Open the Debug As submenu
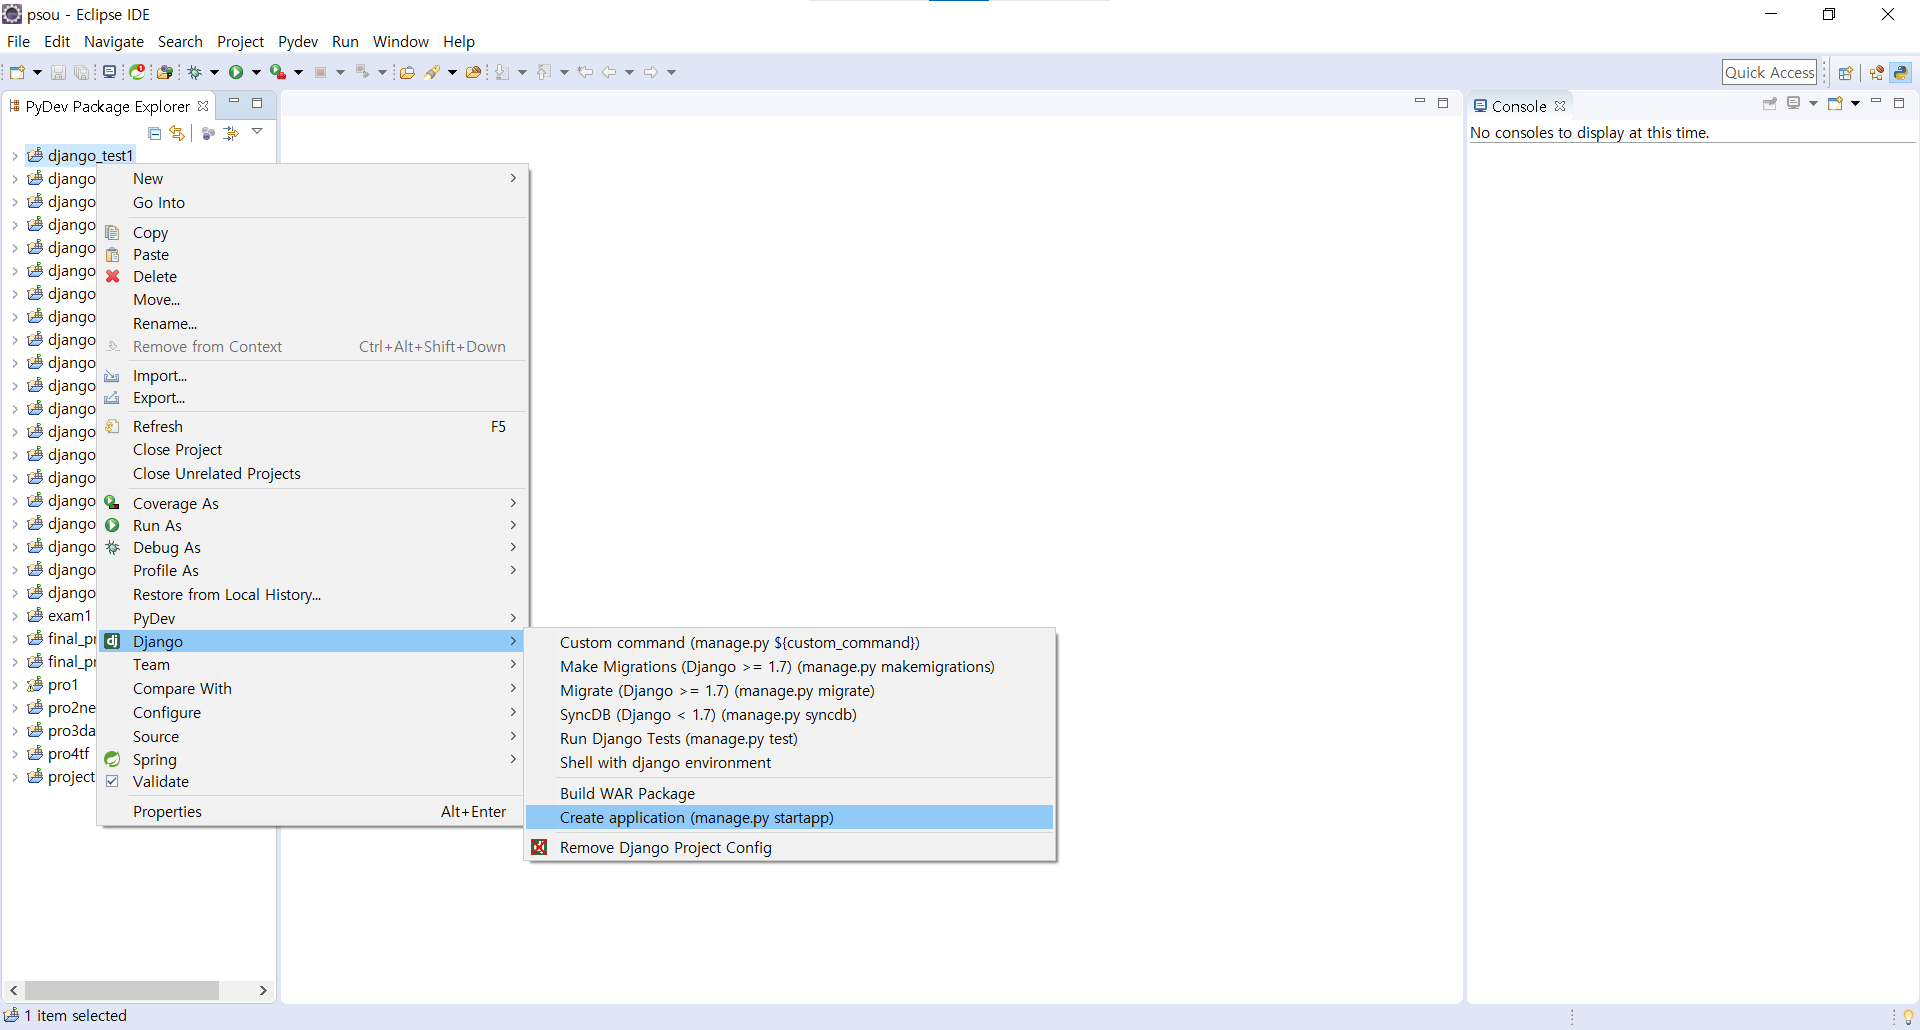The image size is (1920, 1030). coord(312,548)
